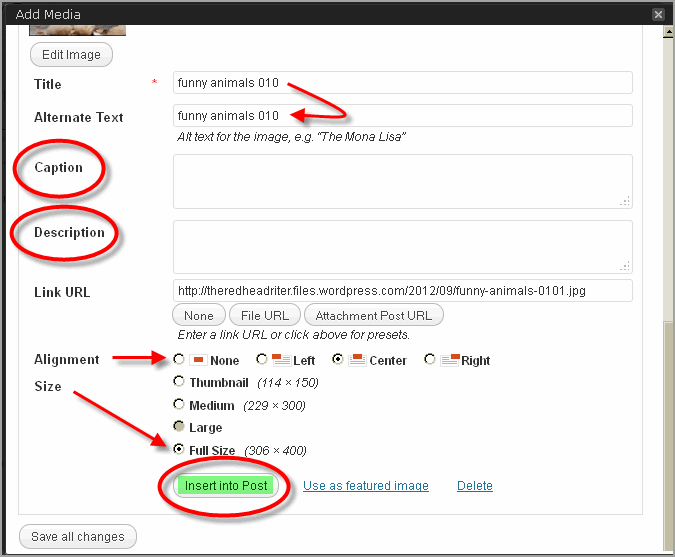The image size is (675, 557).
Task: Click the Caption field label
Action: (59, 167)
